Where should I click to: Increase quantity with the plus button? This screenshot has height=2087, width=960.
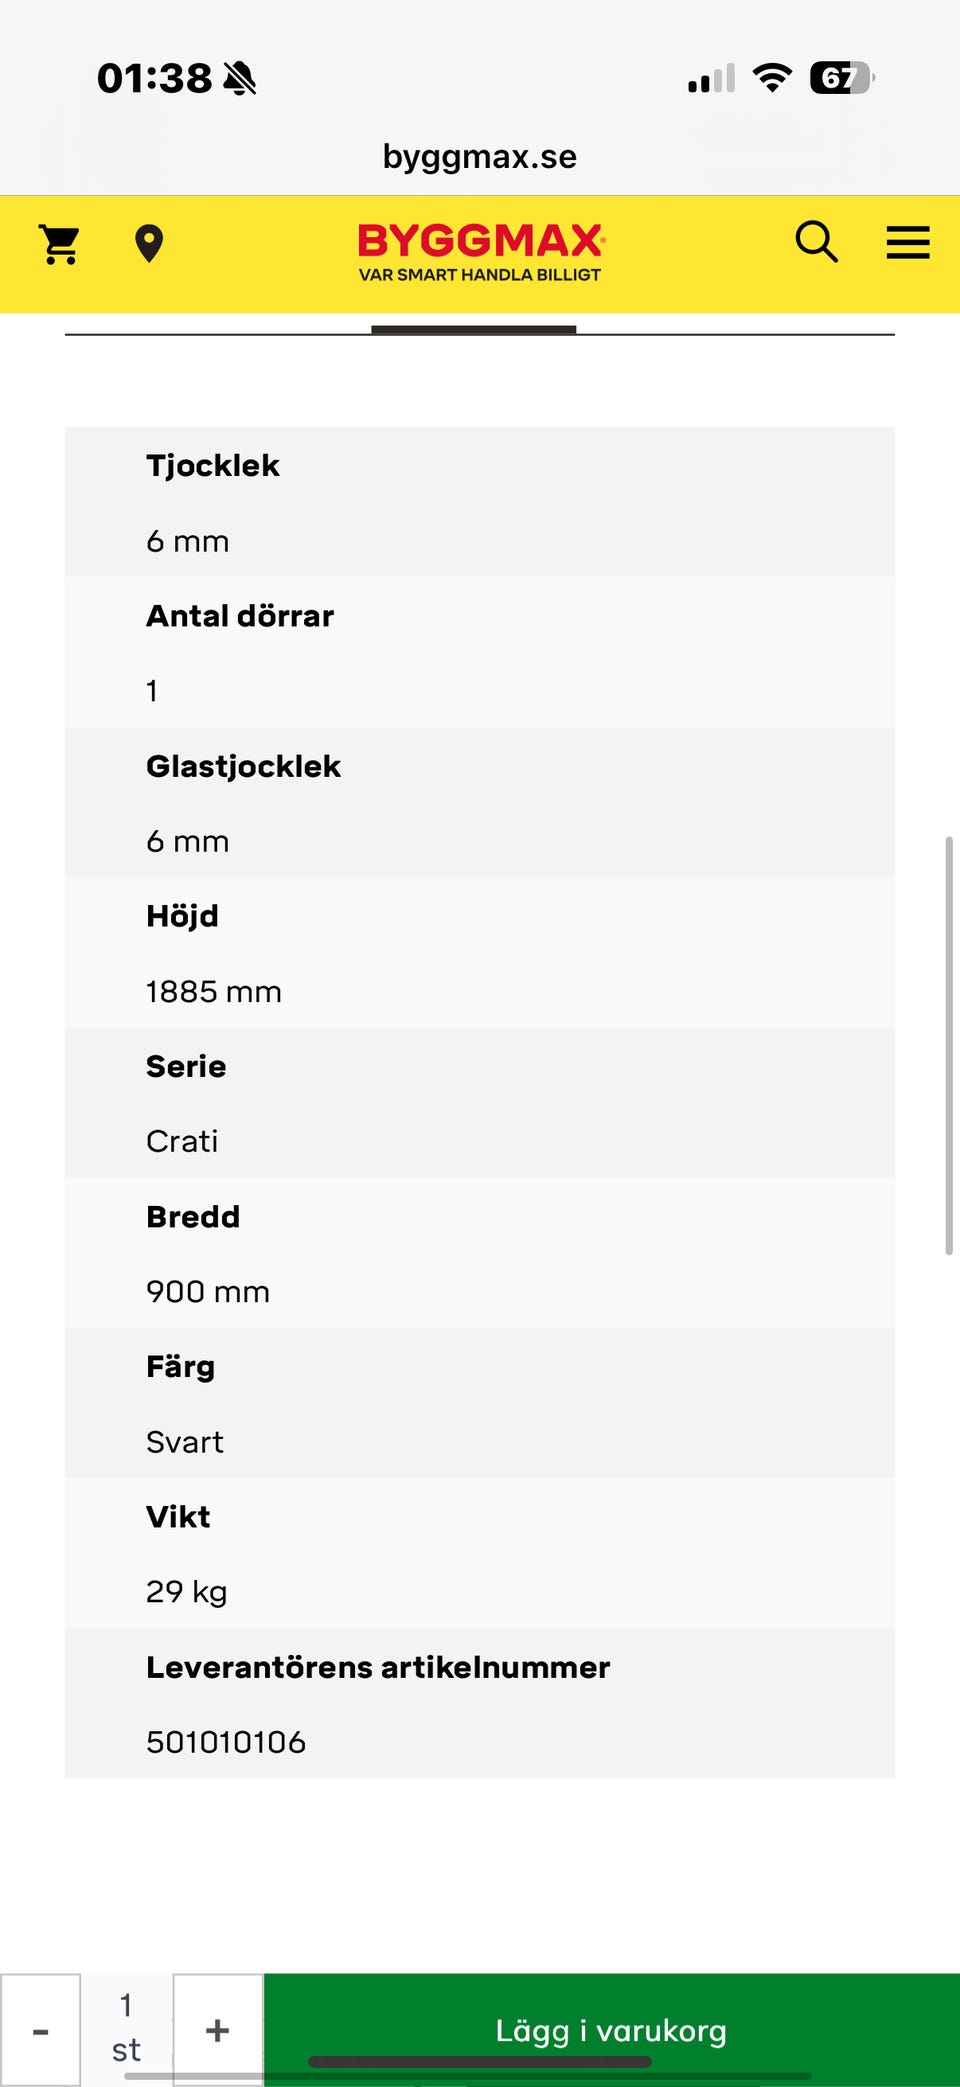pos(218,2031)
